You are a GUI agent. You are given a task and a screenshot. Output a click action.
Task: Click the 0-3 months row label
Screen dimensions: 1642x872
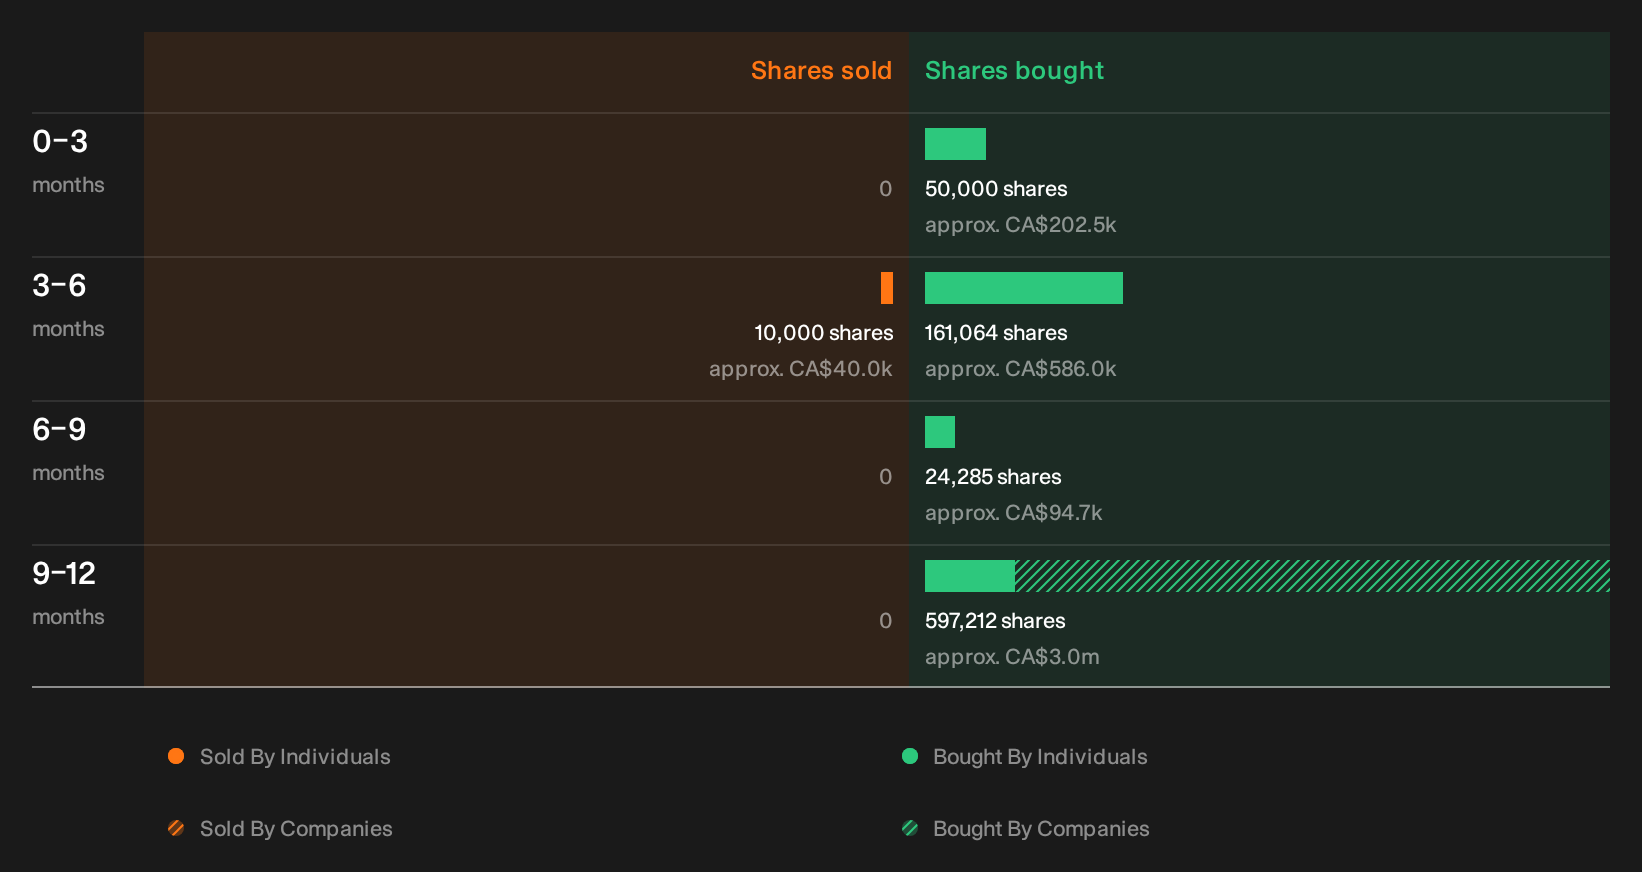(x=68, y=161)
